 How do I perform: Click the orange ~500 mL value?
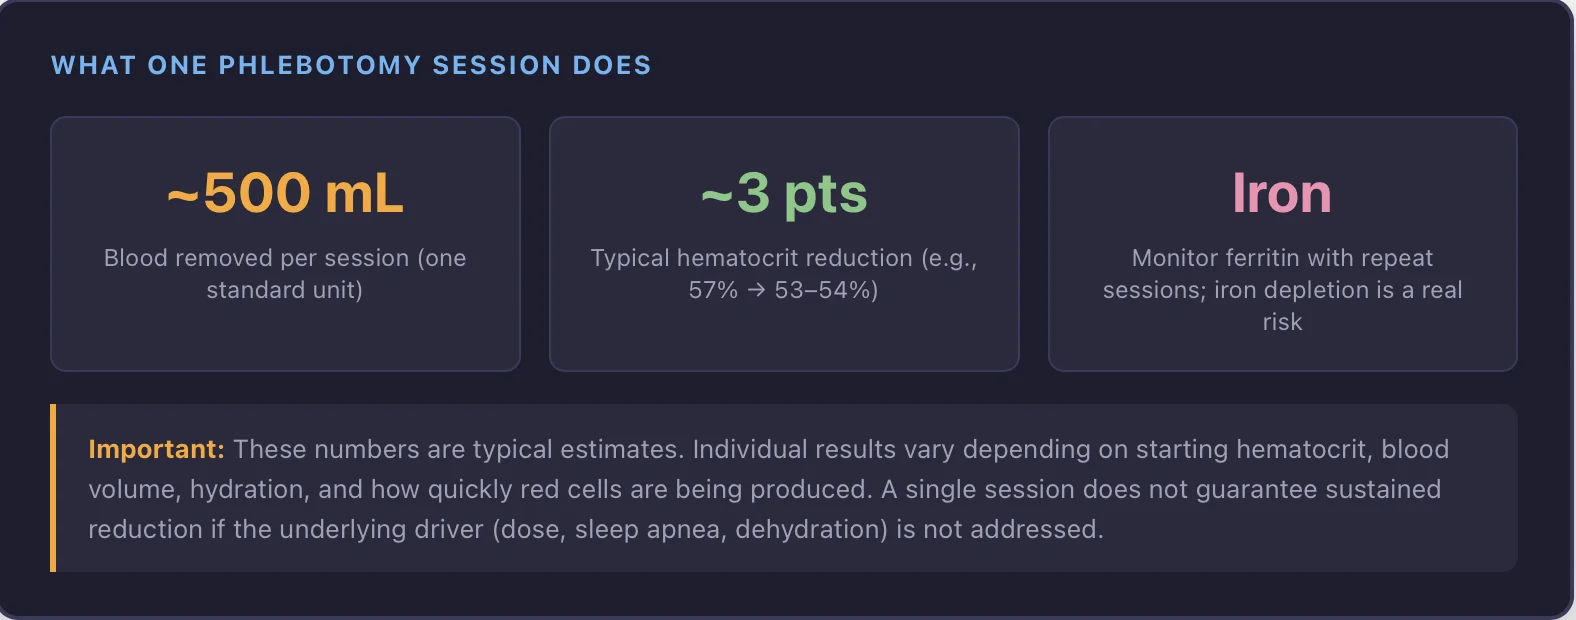[x=285, y=193]
